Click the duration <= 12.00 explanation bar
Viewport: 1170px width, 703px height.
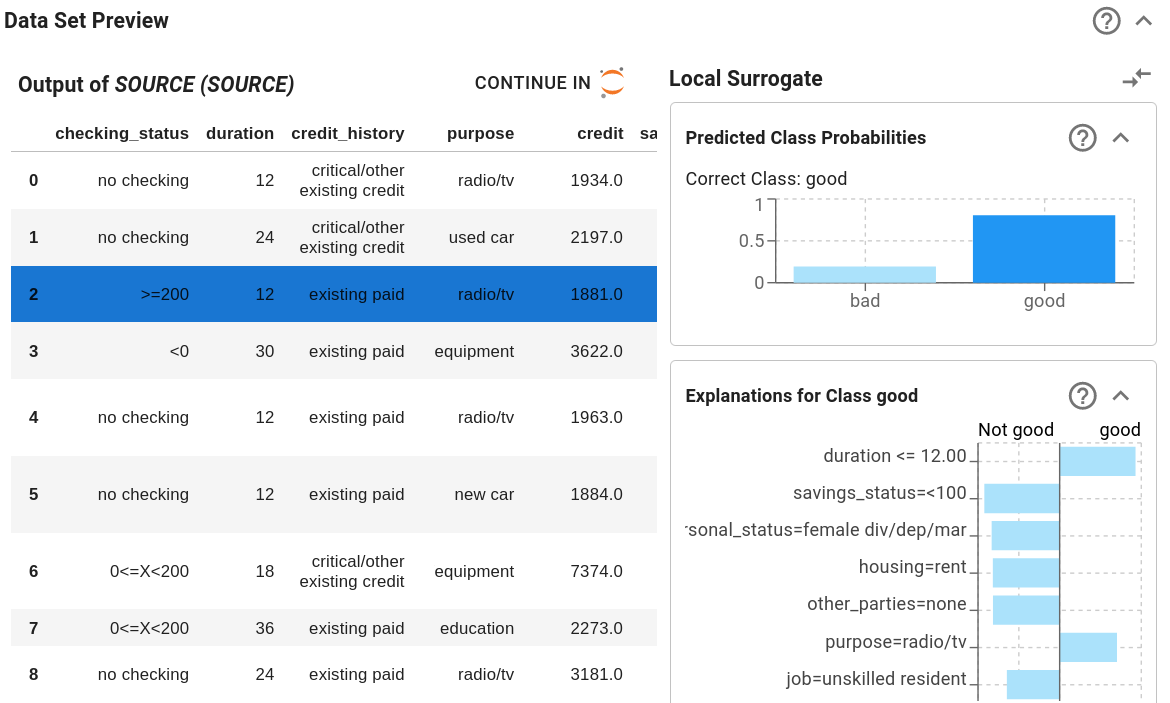click(1098, 461)
